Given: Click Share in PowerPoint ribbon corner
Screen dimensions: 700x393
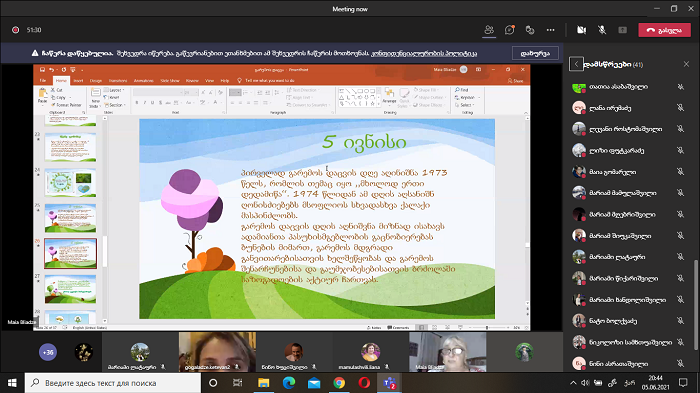Looking at the screenshot, I should pos(516,81).
